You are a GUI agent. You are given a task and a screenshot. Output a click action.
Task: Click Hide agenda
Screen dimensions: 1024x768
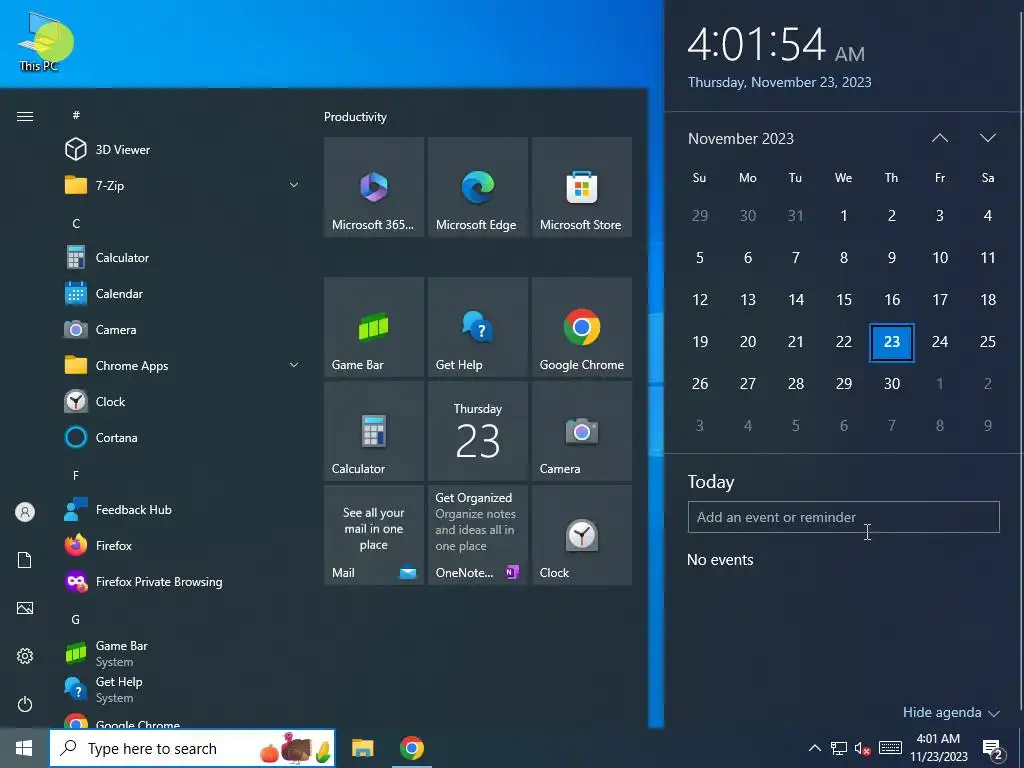coord(950,712)
